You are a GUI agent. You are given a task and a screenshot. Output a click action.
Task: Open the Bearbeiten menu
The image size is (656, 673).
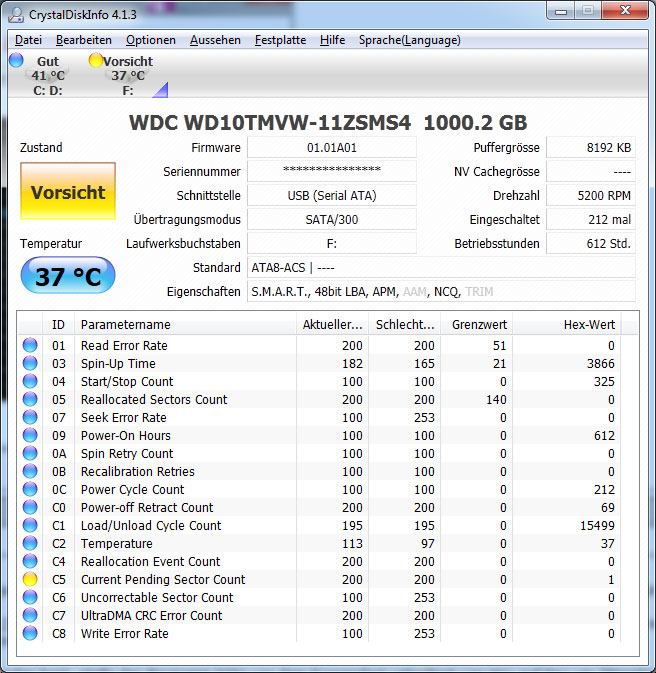tap(84, 40)
